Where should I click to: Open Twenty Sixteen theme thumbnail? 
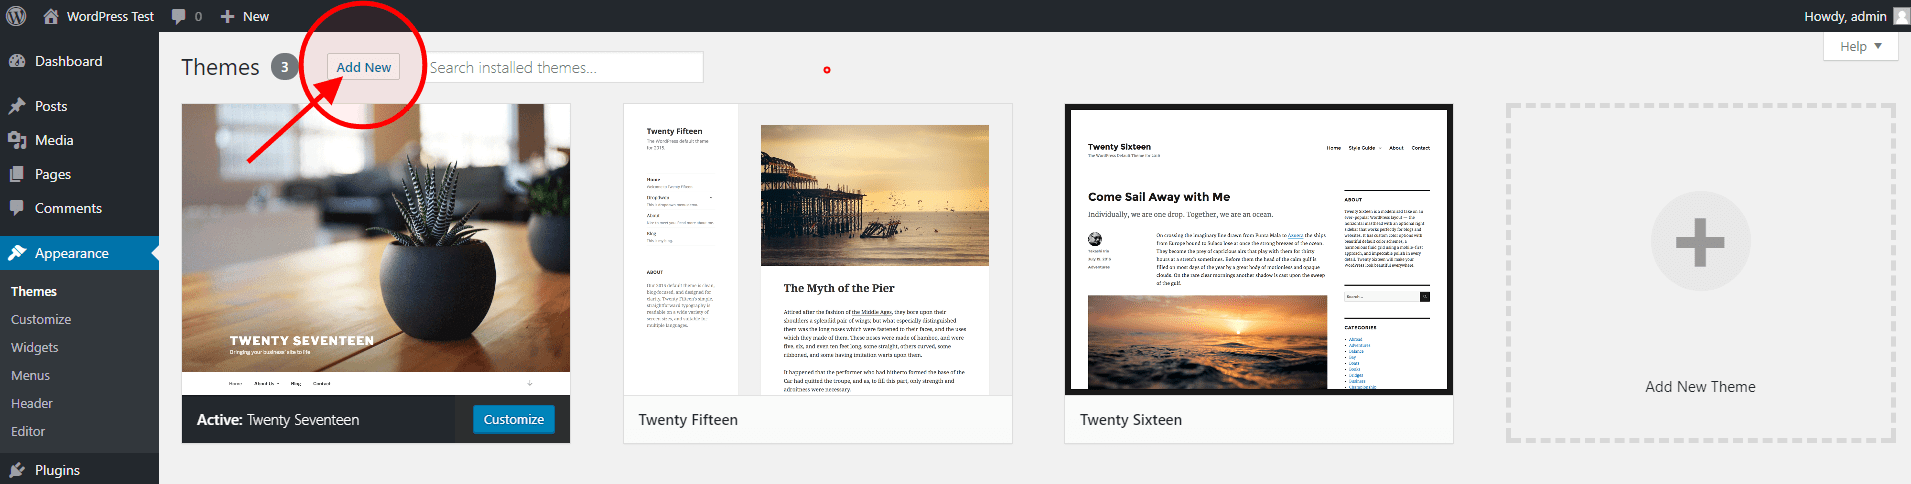tap(1259, 249)
